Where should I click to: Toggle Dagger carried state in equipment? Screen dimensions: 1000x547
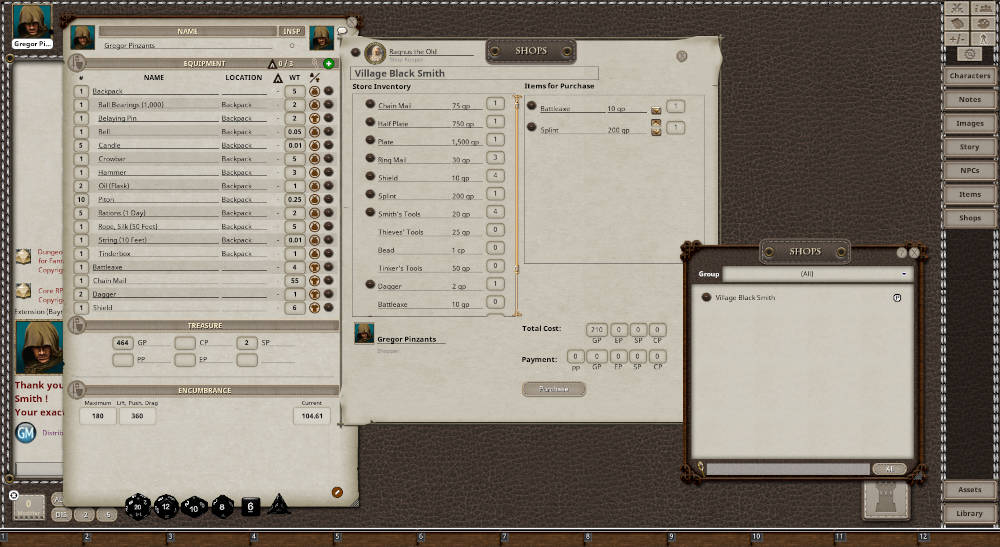(314, 294)
